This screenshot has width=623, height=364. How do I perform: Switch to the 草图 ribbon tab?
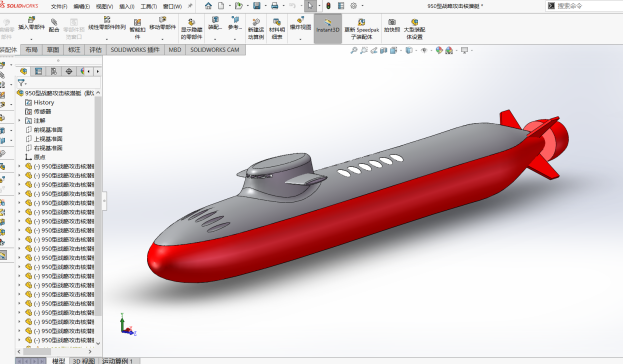(53, 50)
